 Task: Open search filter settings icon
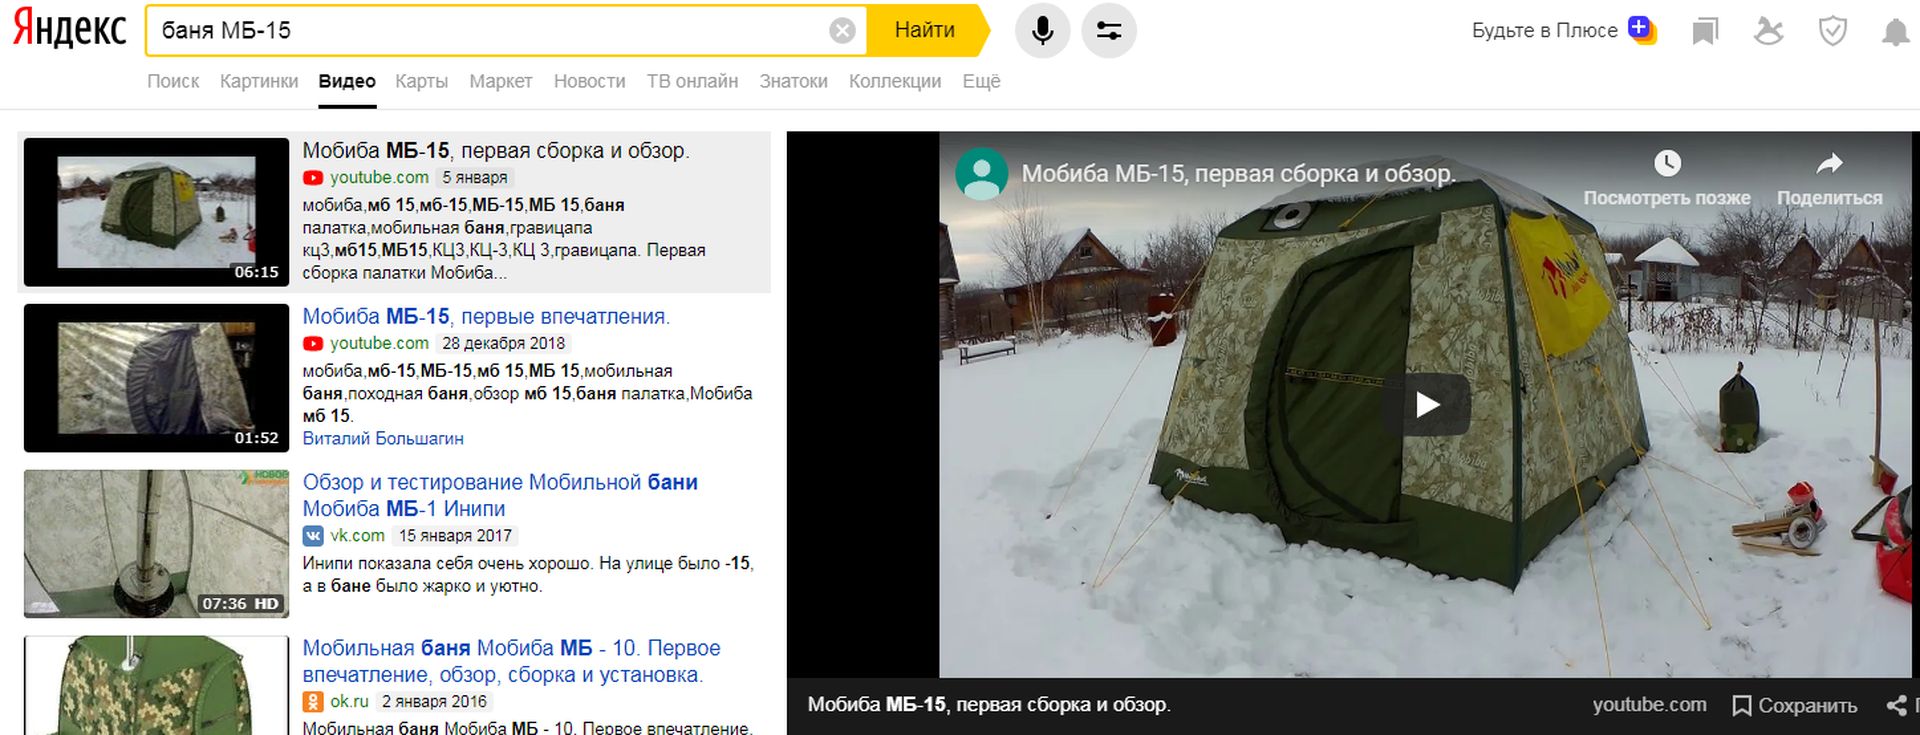pyautogui.click(x=1108, y=31)
